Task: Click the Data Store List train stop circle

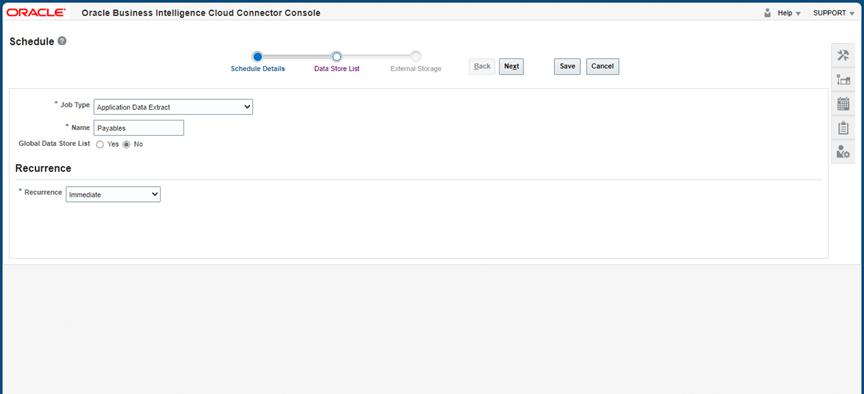Action: (337, 56)
